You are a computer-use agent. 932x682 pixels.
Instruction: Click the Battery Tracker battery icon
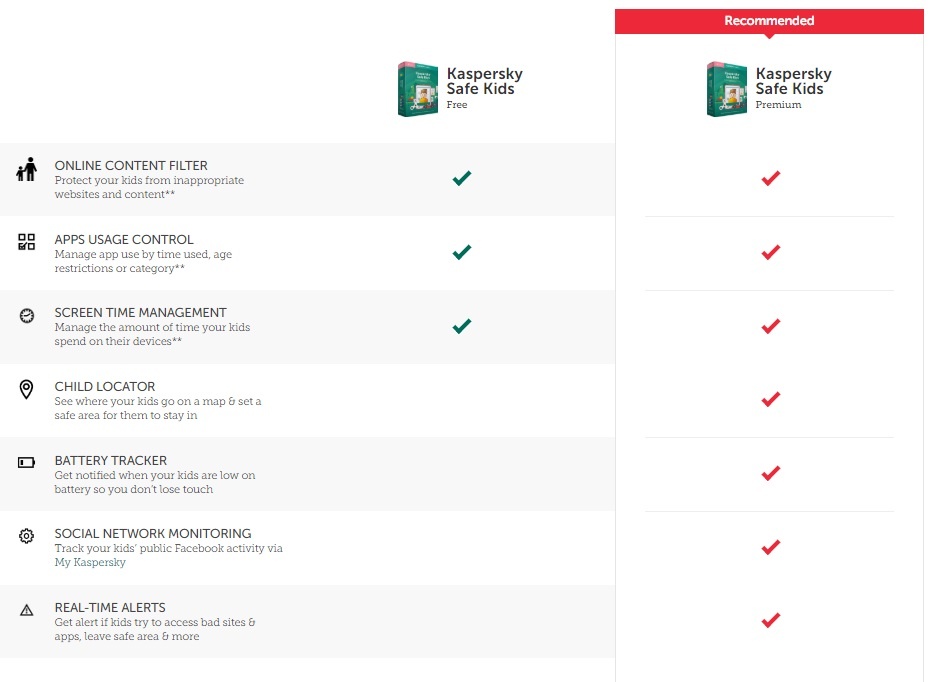point(27,463)
